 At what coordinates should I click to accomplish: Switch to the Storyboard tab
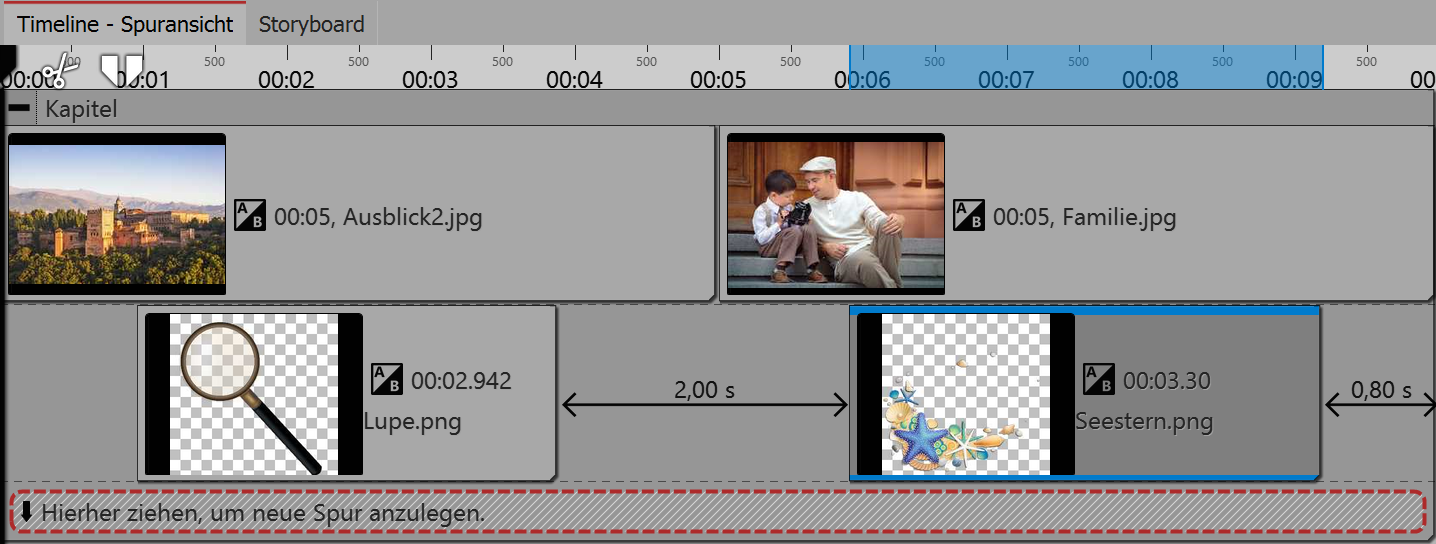coord(311,24)
